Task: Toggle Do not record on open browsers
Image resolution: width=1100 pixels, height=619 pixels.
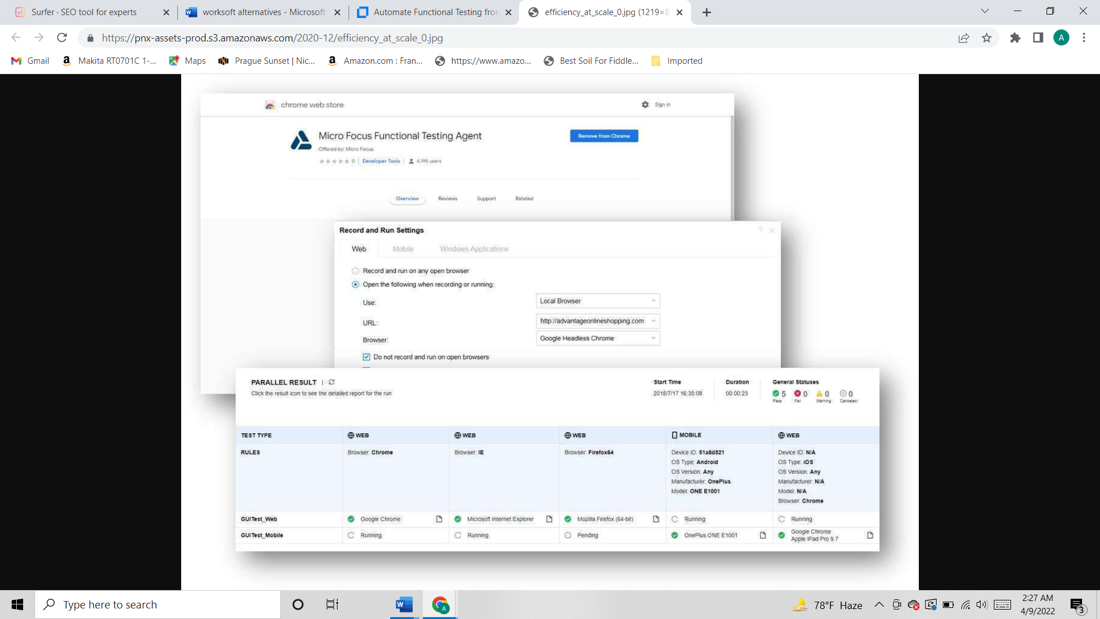Action: tap(366, 357)
